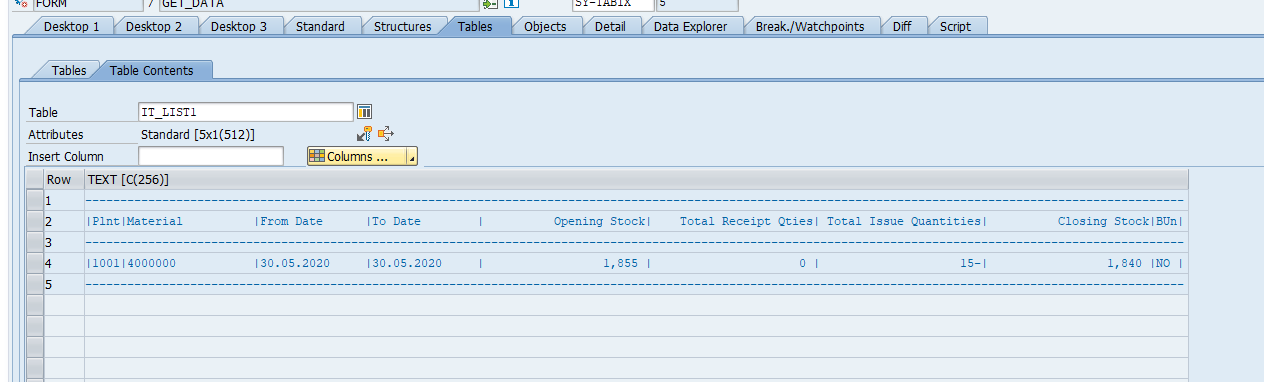
Task: Click the 'Insert Column' label
Action: tap(66, 156)
